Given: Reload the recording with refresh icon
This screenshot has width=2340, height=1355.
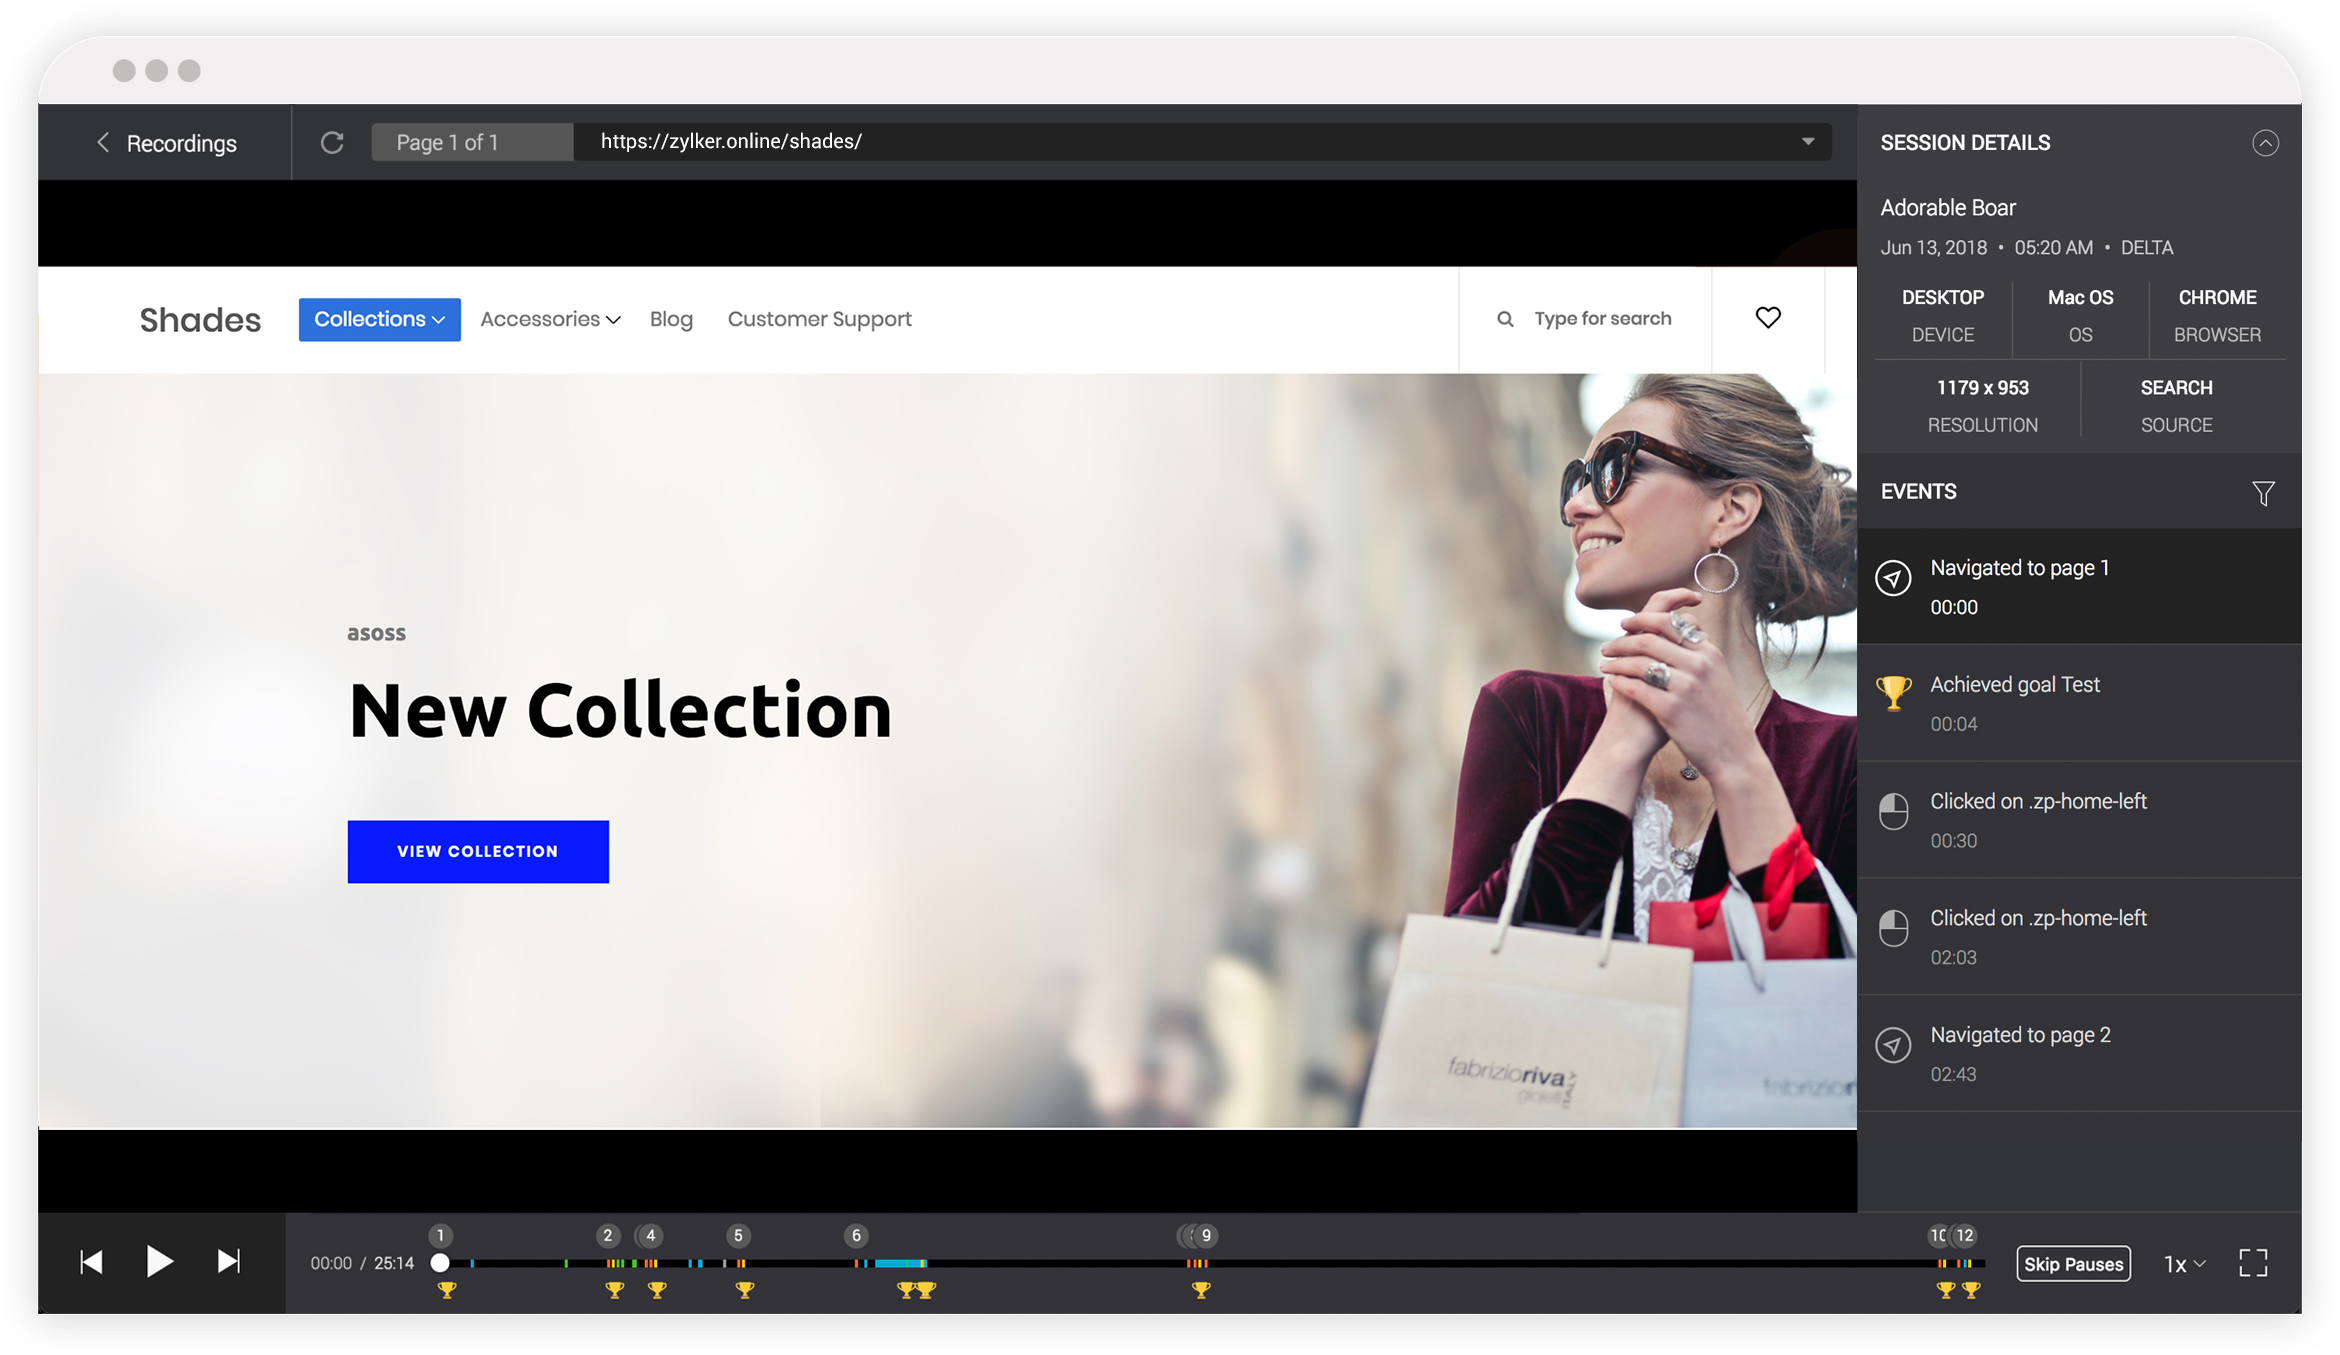Looking at the screenshot, I should [x=332, y=143].
